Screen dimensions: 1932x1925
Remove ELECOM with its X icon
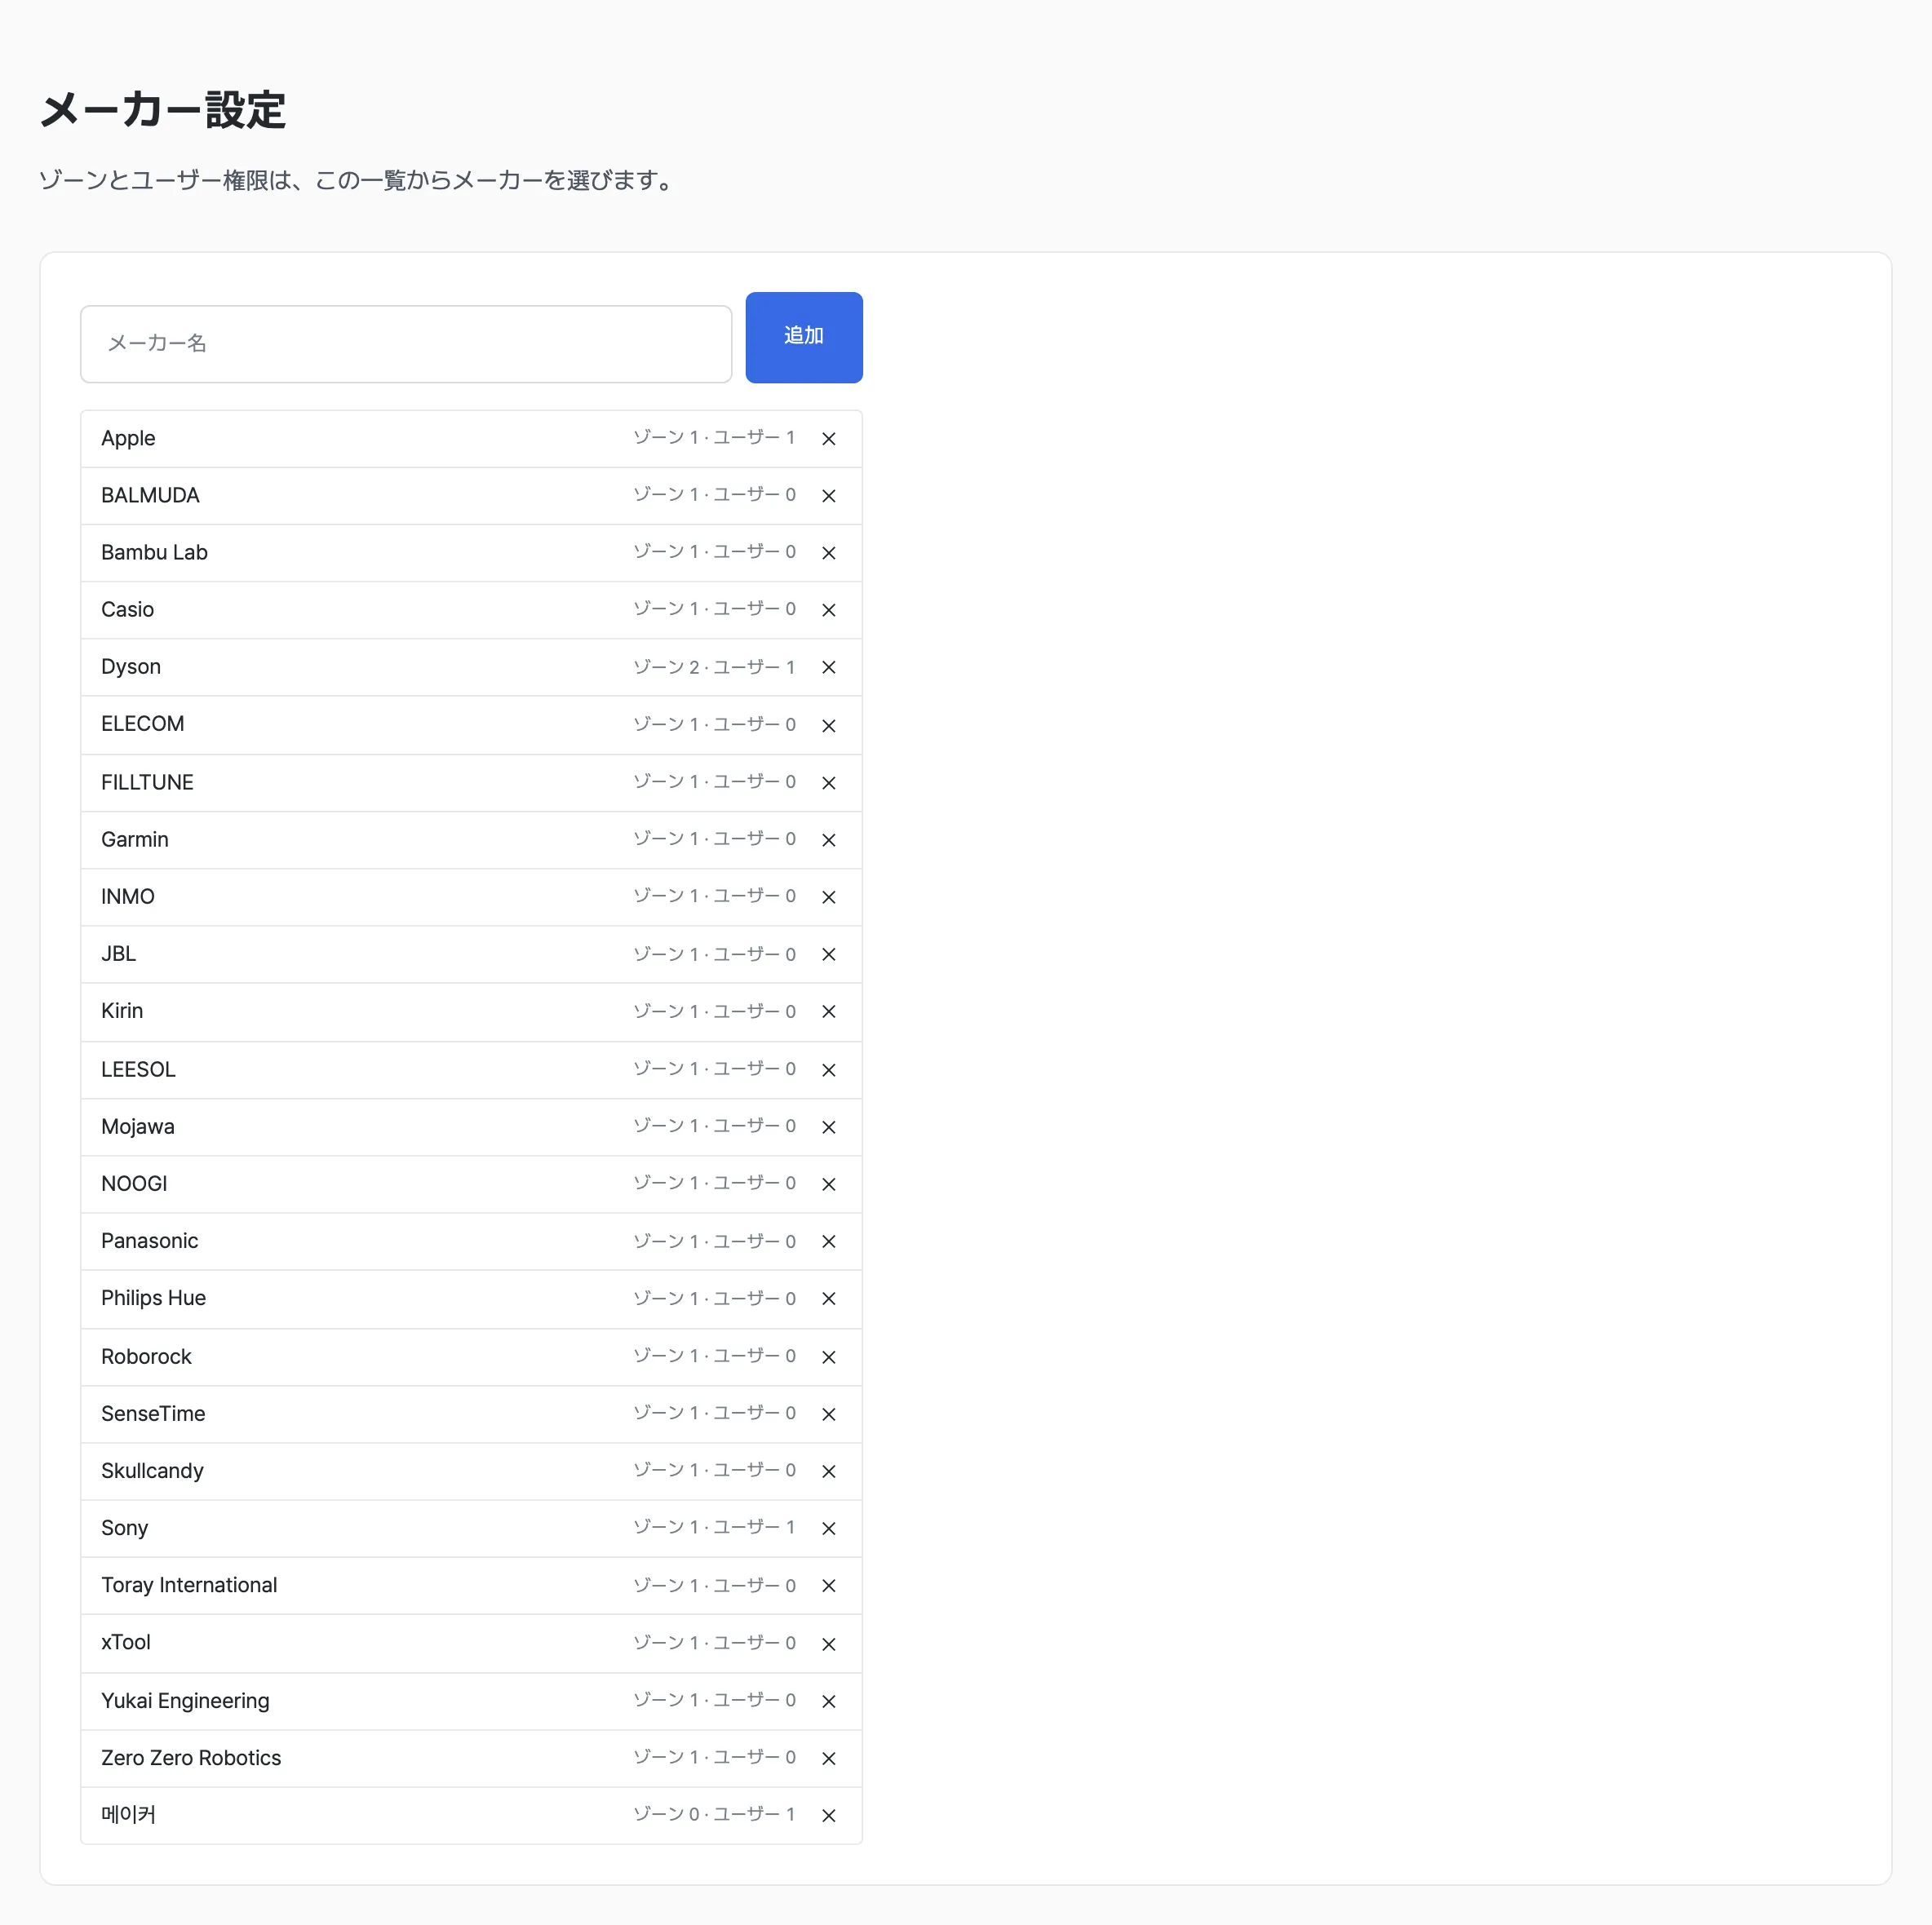click(828, 725)
